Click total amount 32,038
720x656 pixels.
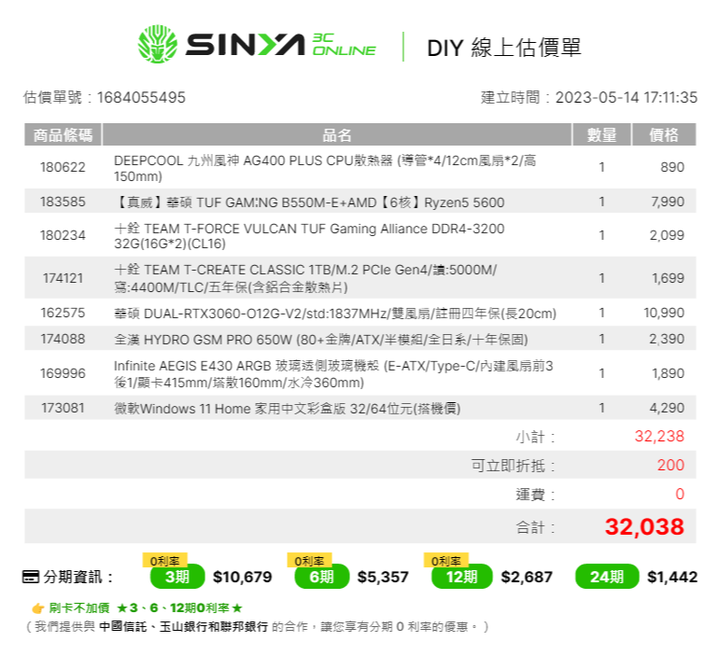645,527
